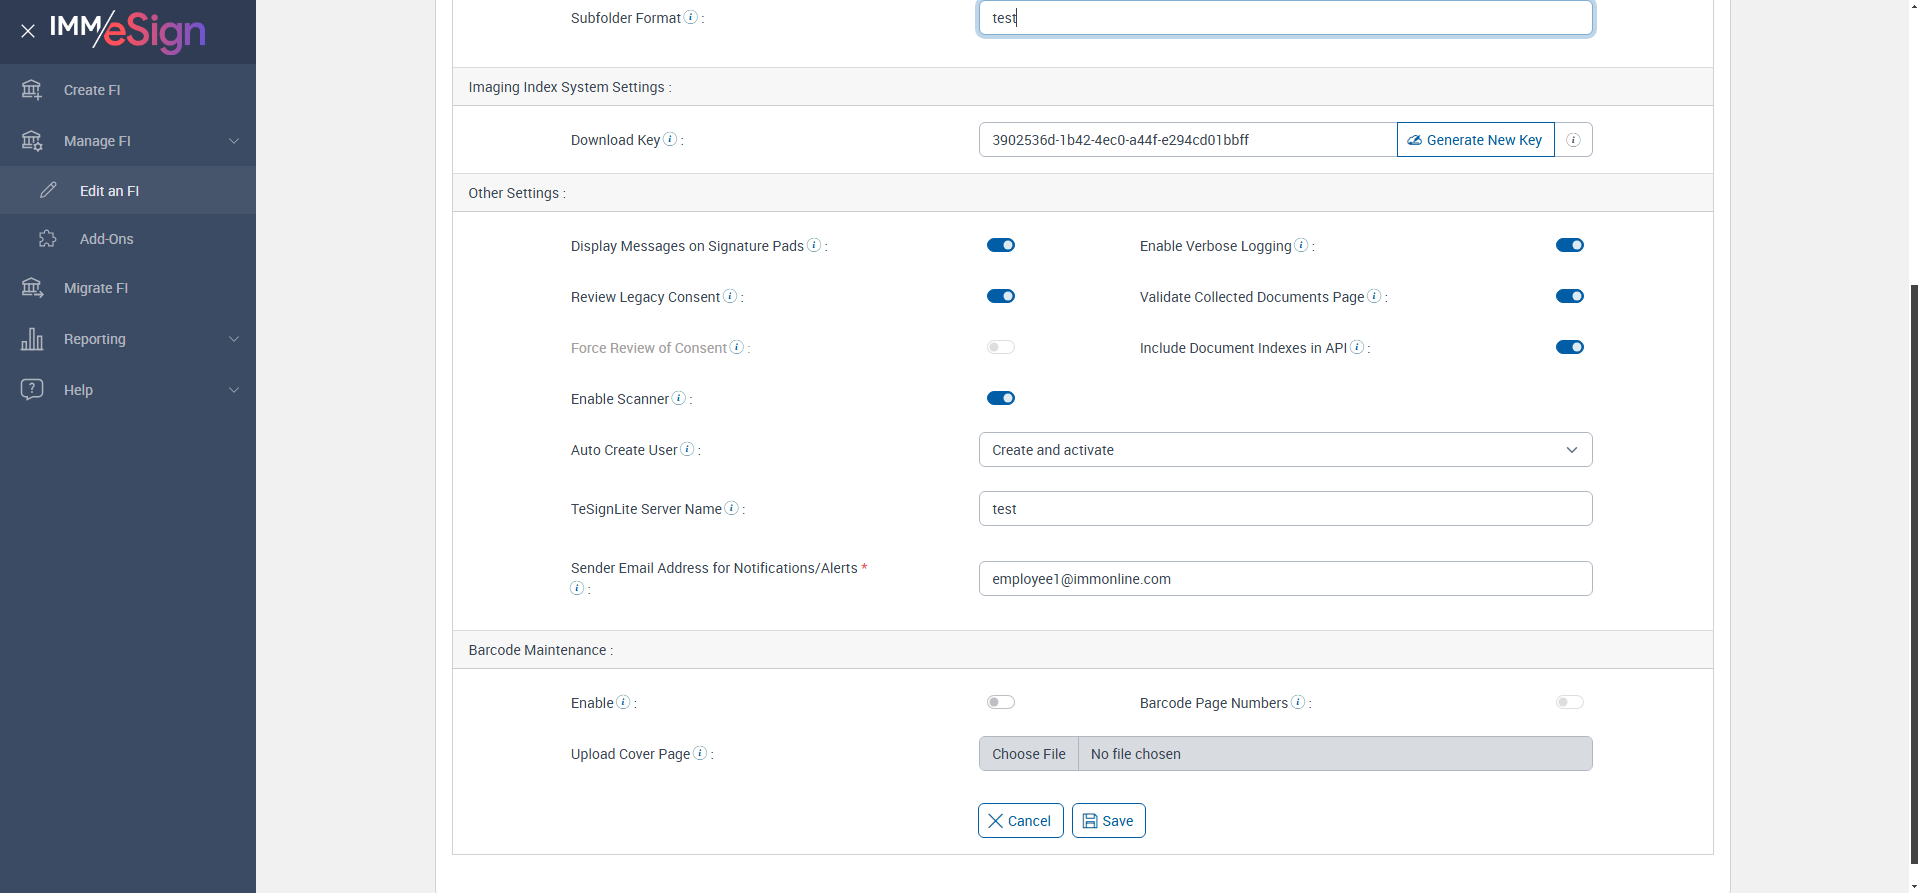
Task: Enable the Barcode Maintenance toggle
Action: click(x=1001, y=702)
